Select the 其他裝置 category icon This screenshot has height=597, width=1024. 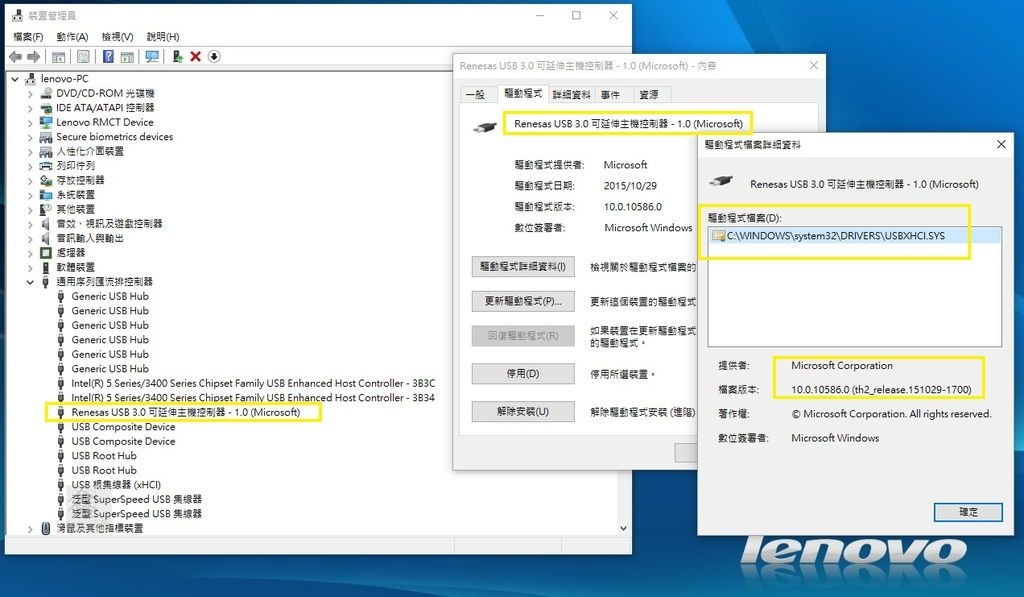tap(46, 209)
